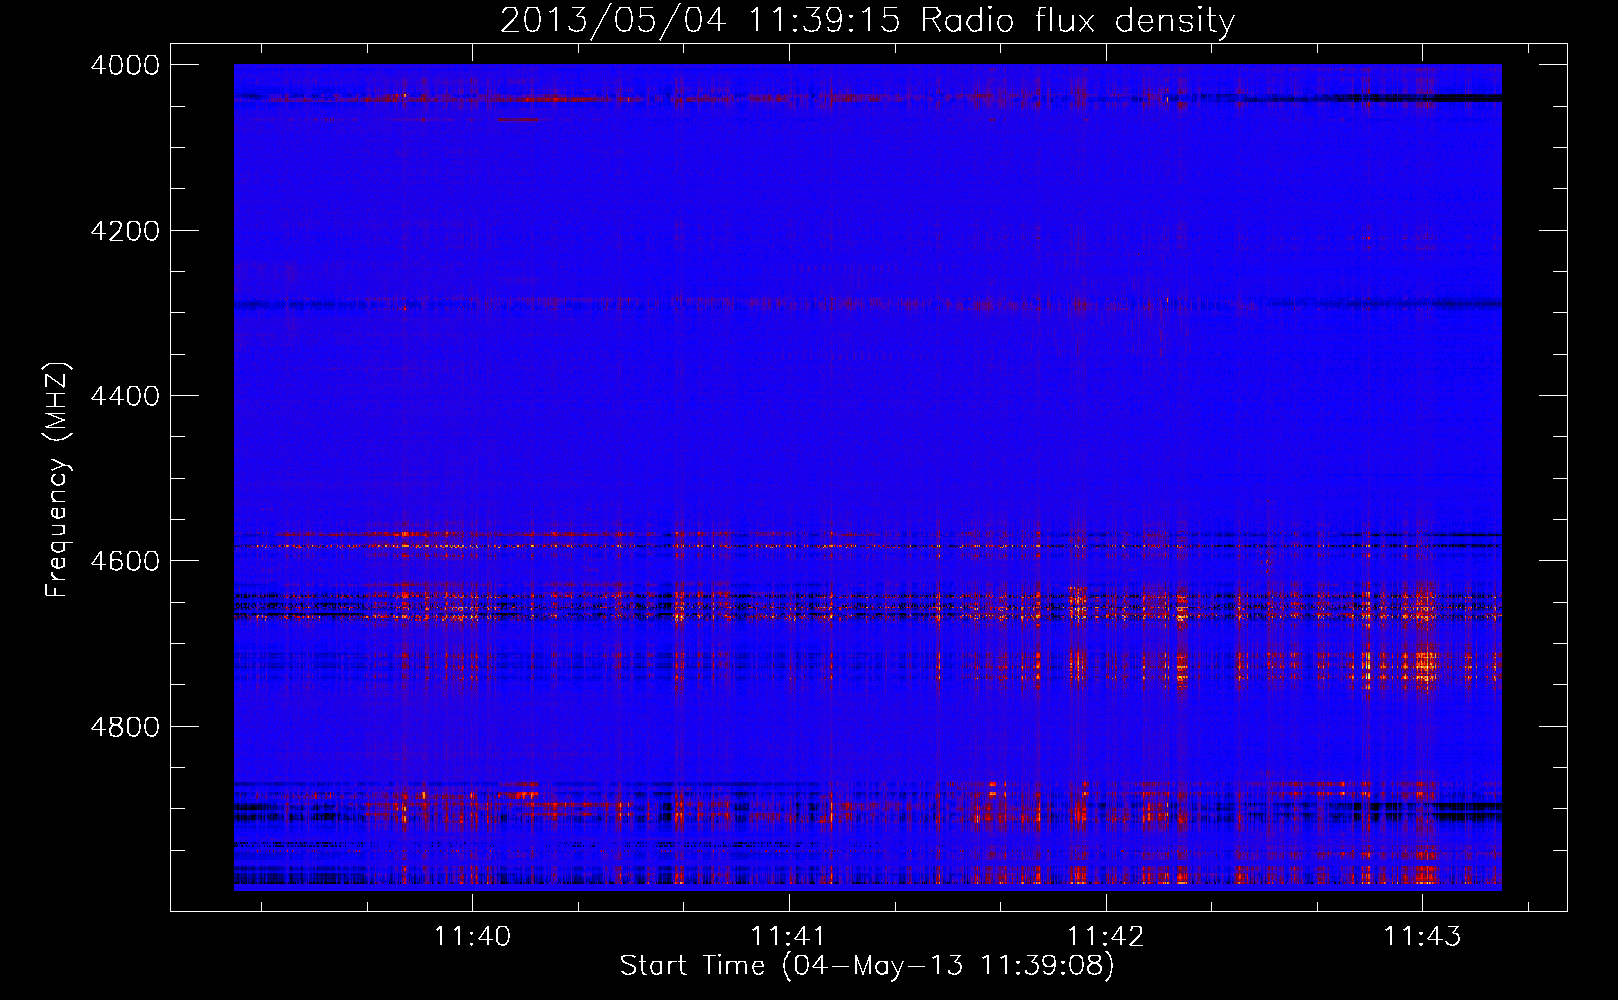Screen dimensions: 1618x1000
Task: Click the 4000 frequency tick label
Action: (125, 65)
